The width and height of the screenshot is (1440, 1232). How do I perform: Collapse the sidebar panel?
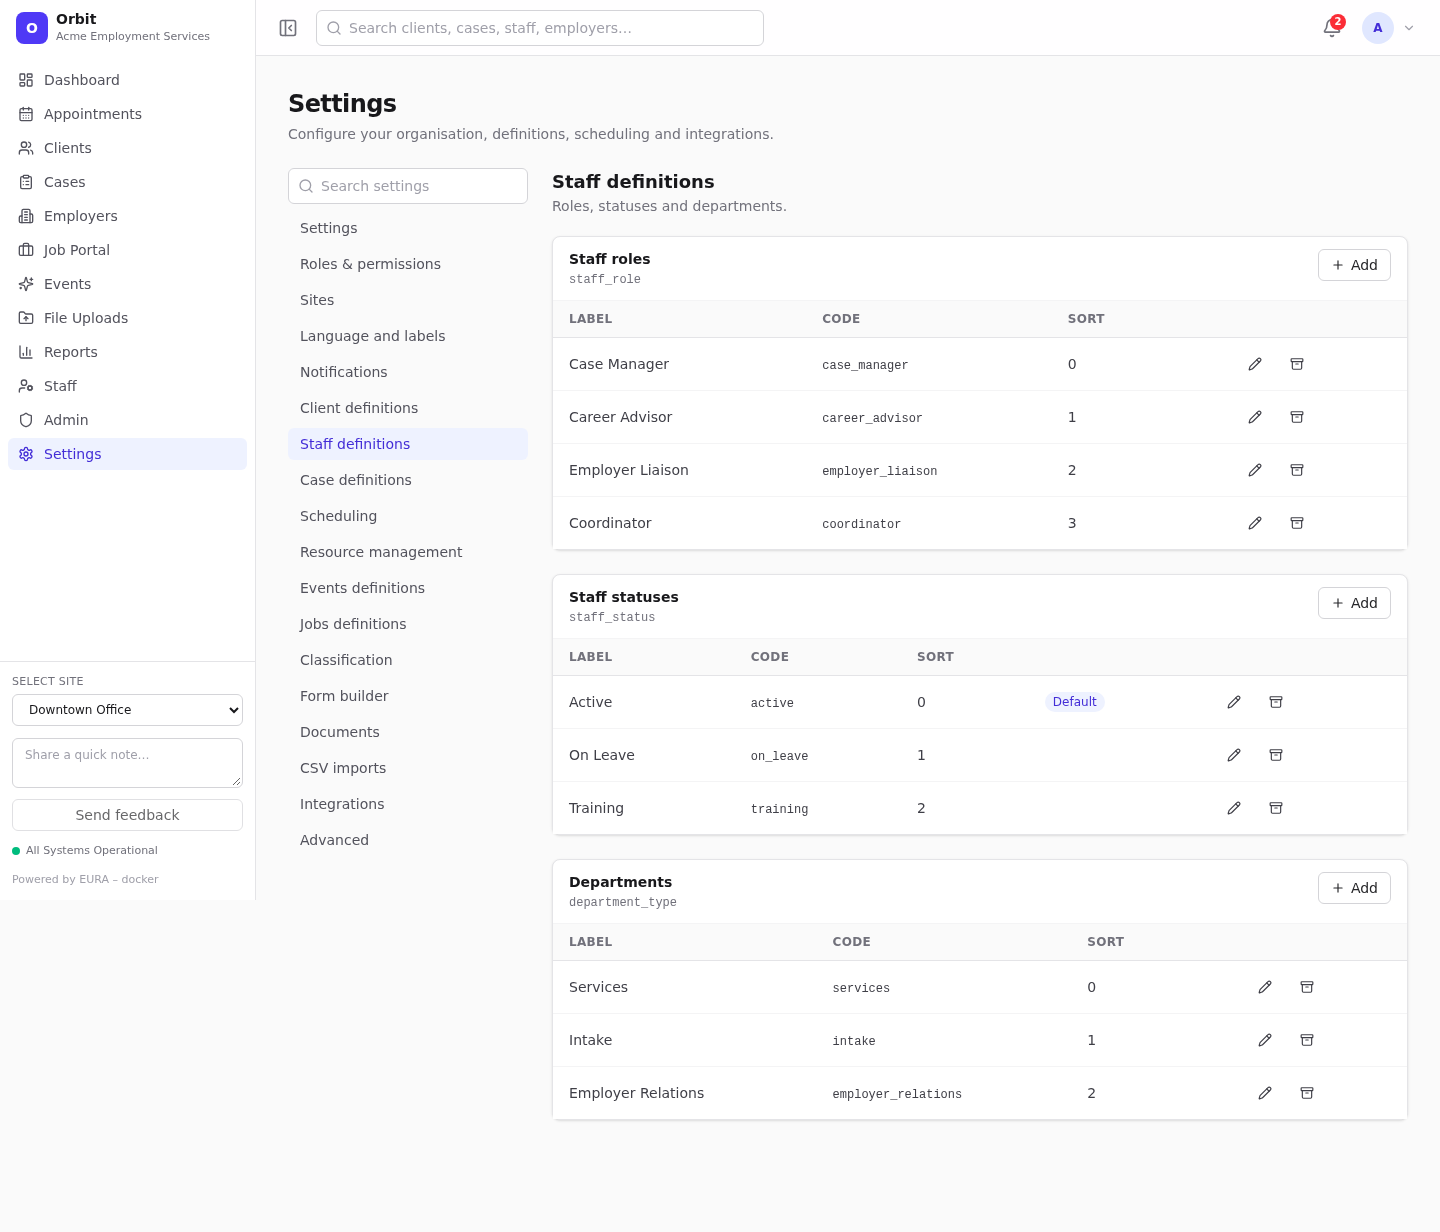point(288,28)
